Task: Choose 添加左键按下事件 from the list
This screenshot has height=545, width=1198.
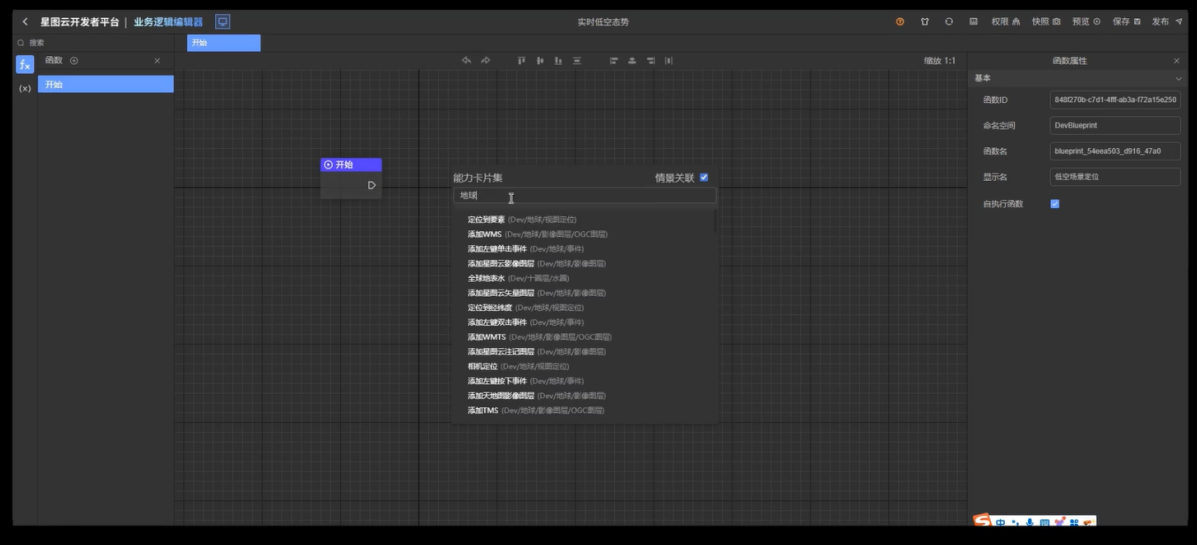Action: click(x=526, y=381)
